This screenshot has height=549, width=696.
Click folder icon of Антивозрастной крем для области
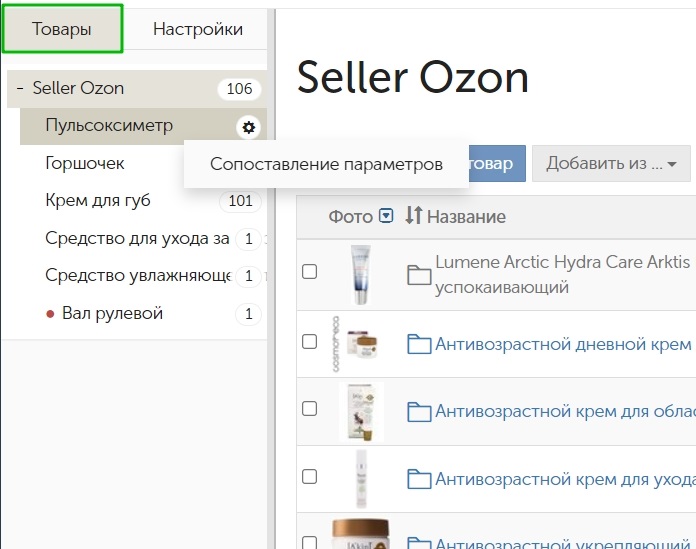(419, 411)
